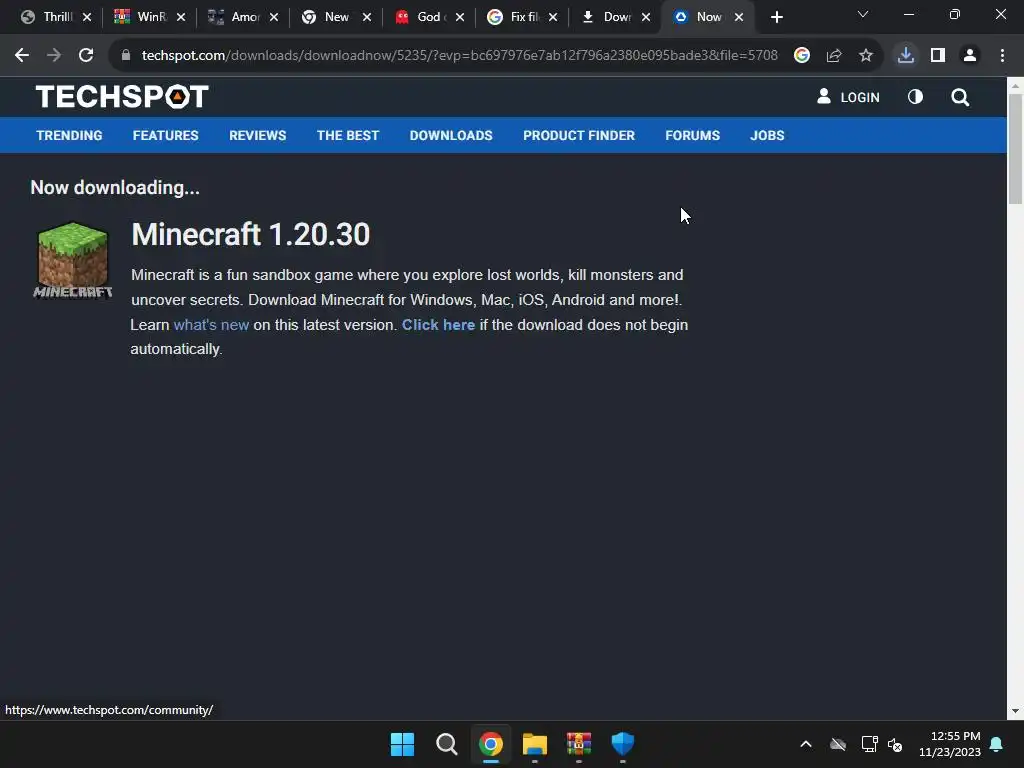Open a new browser tab
Image resolution: width=1024 pixels, height=768 pixels.
coord(776,18)
